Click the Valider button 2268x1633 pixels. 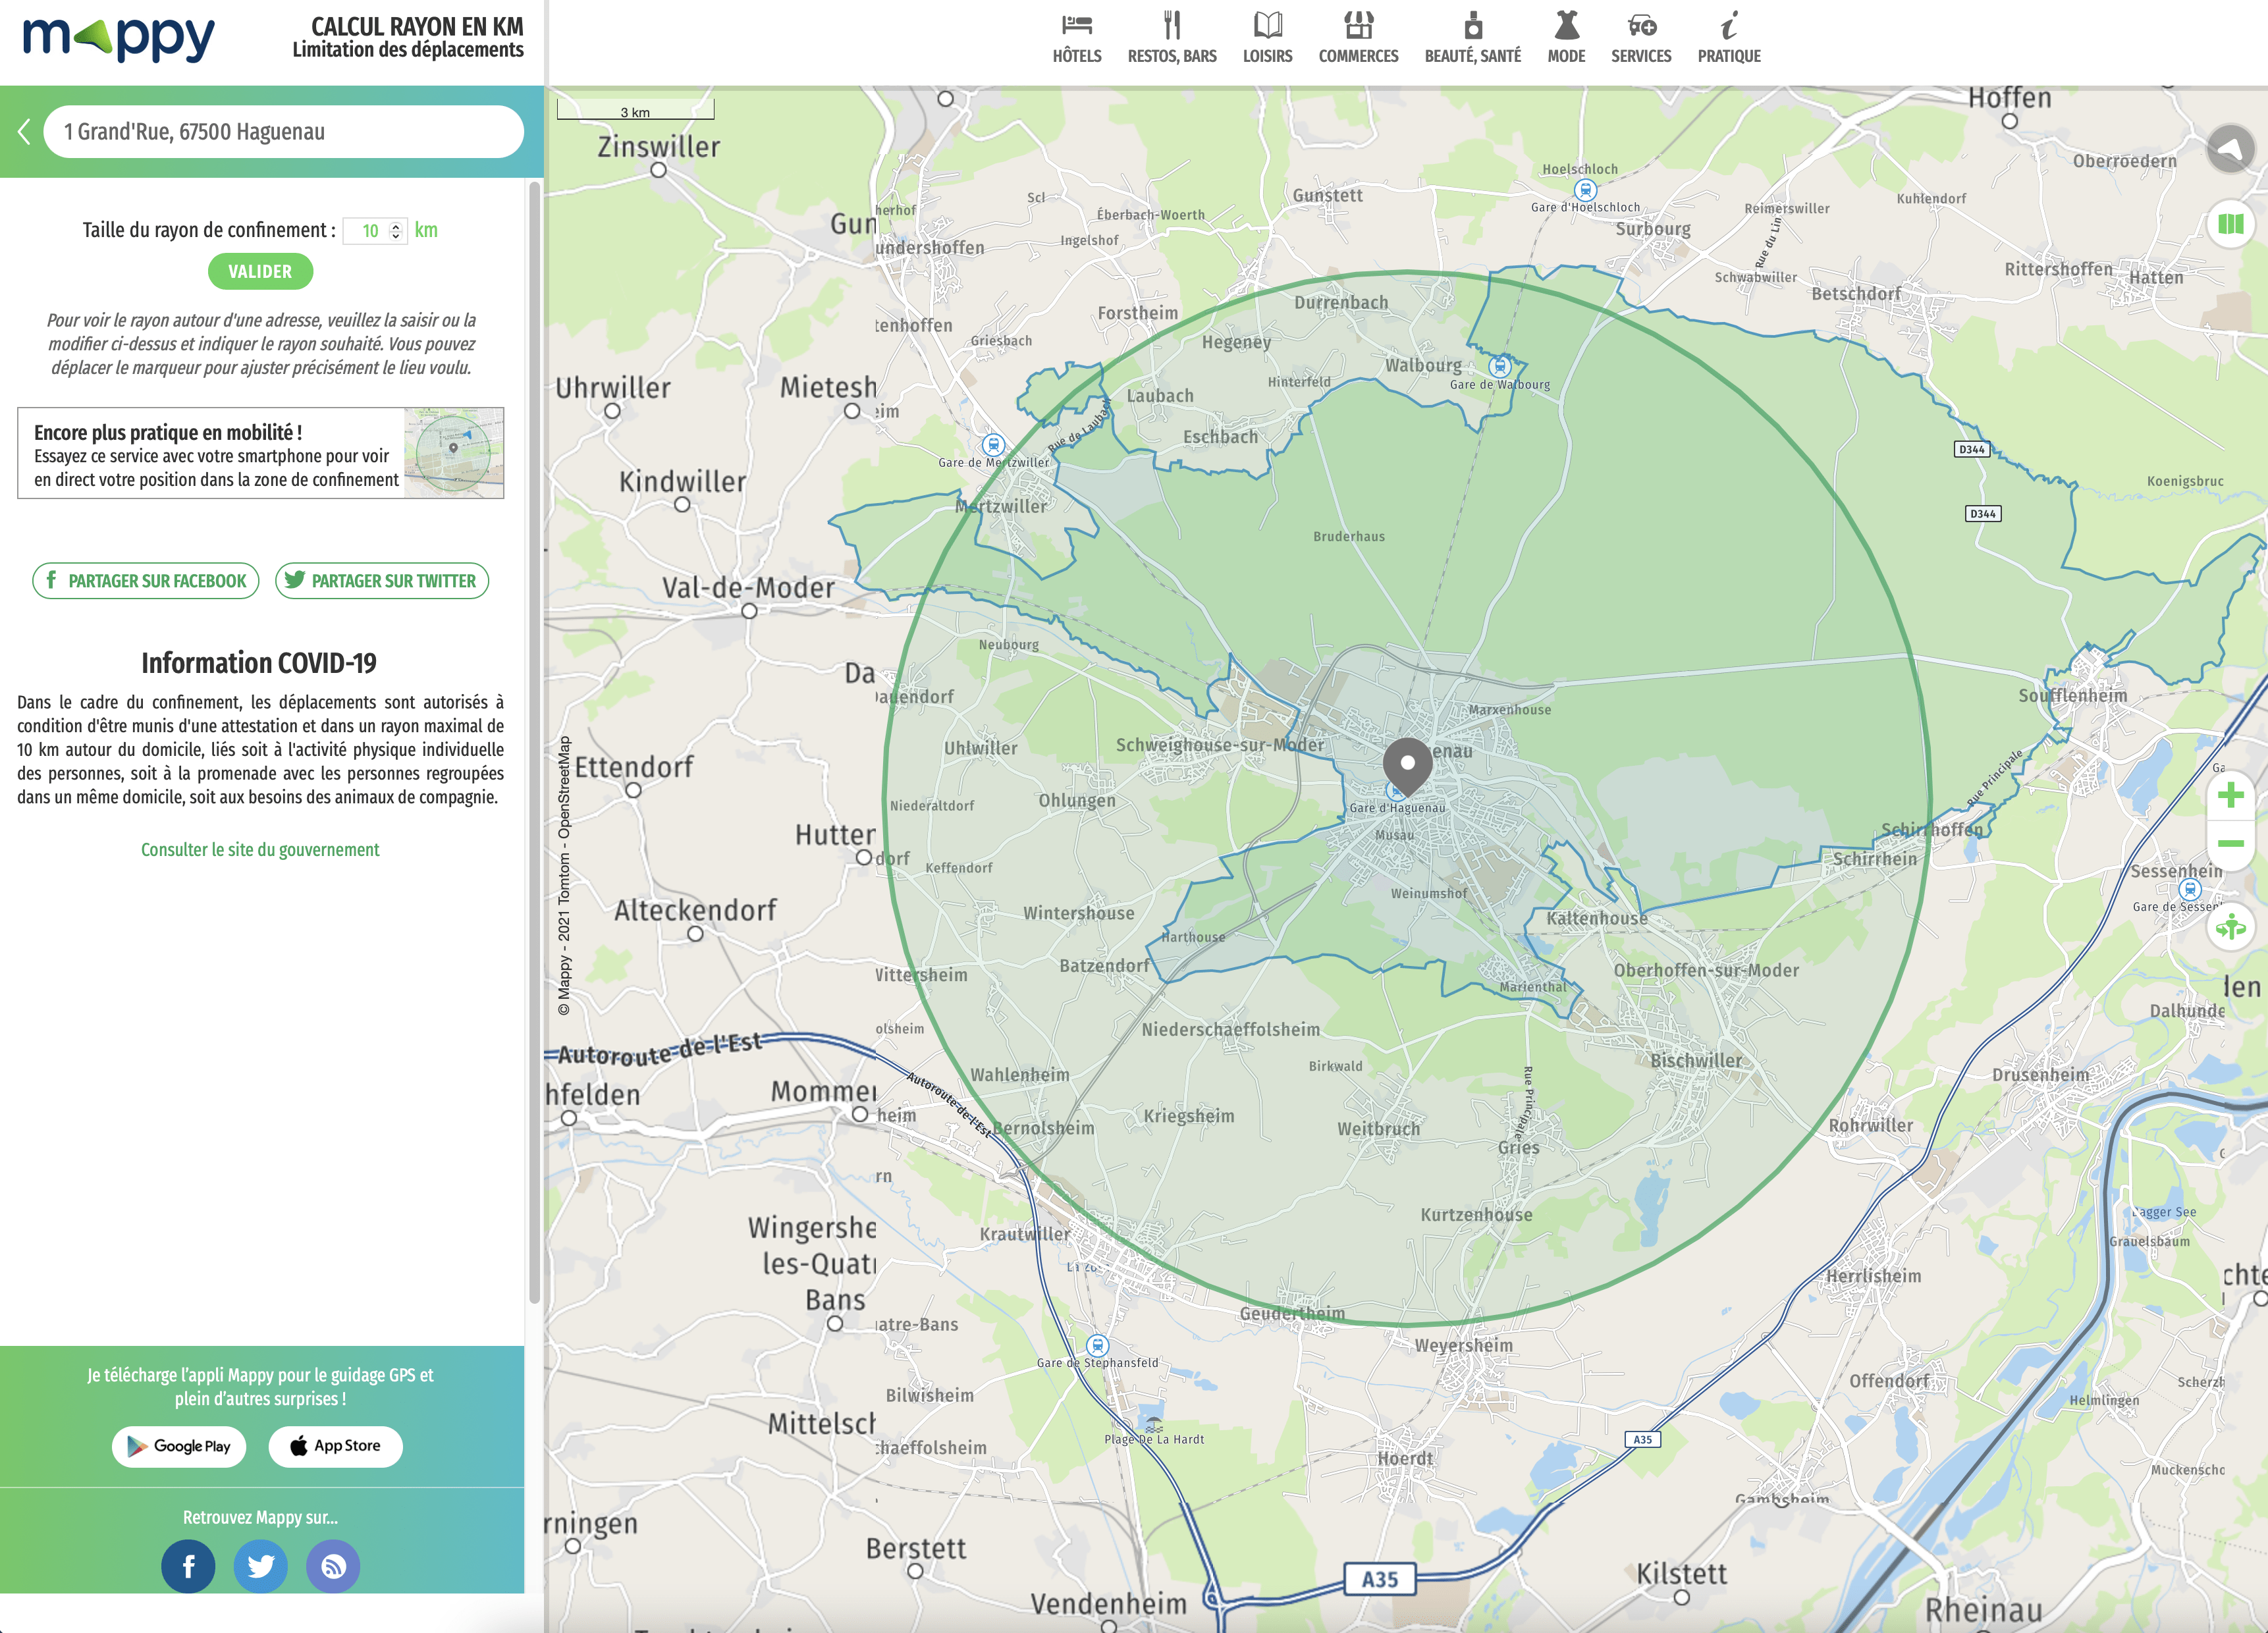260,272
